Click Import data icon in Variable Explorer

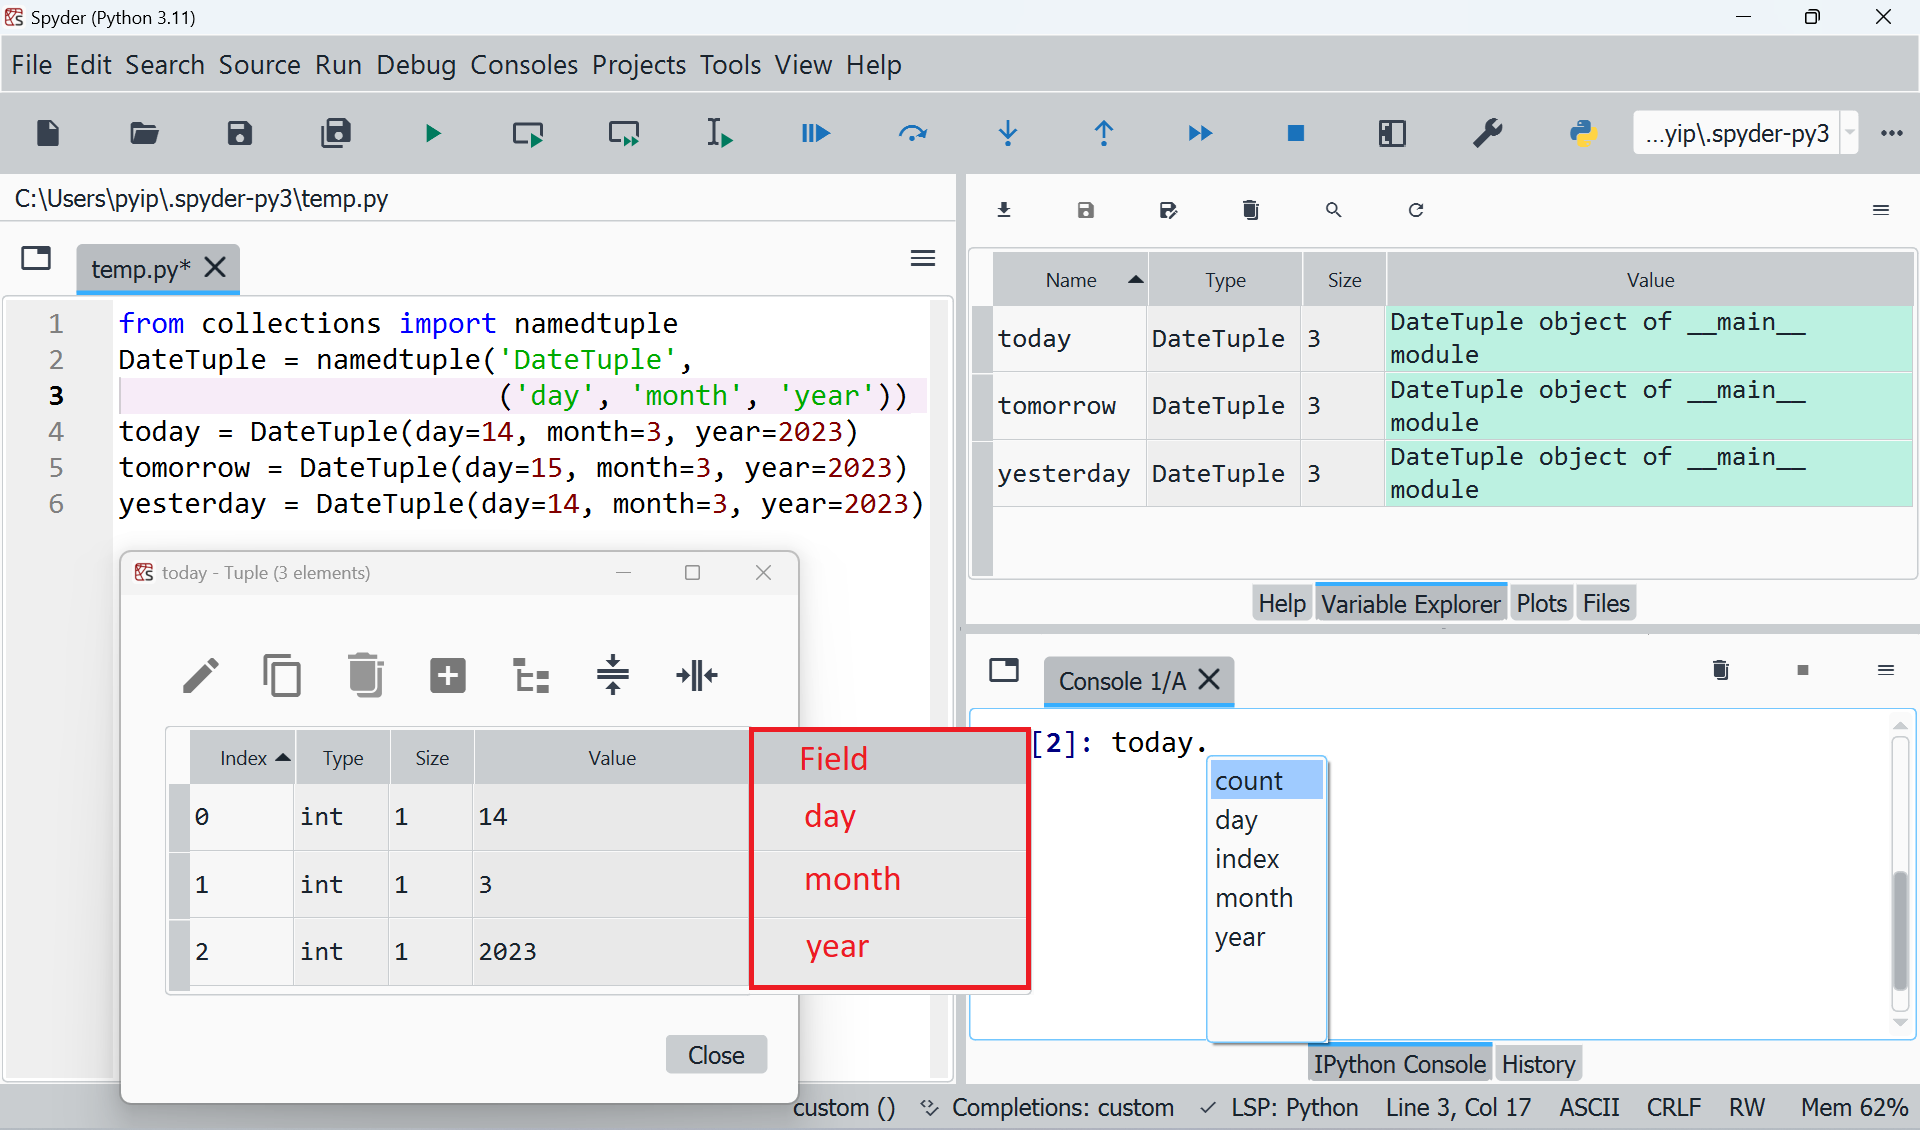(1004, 210)
